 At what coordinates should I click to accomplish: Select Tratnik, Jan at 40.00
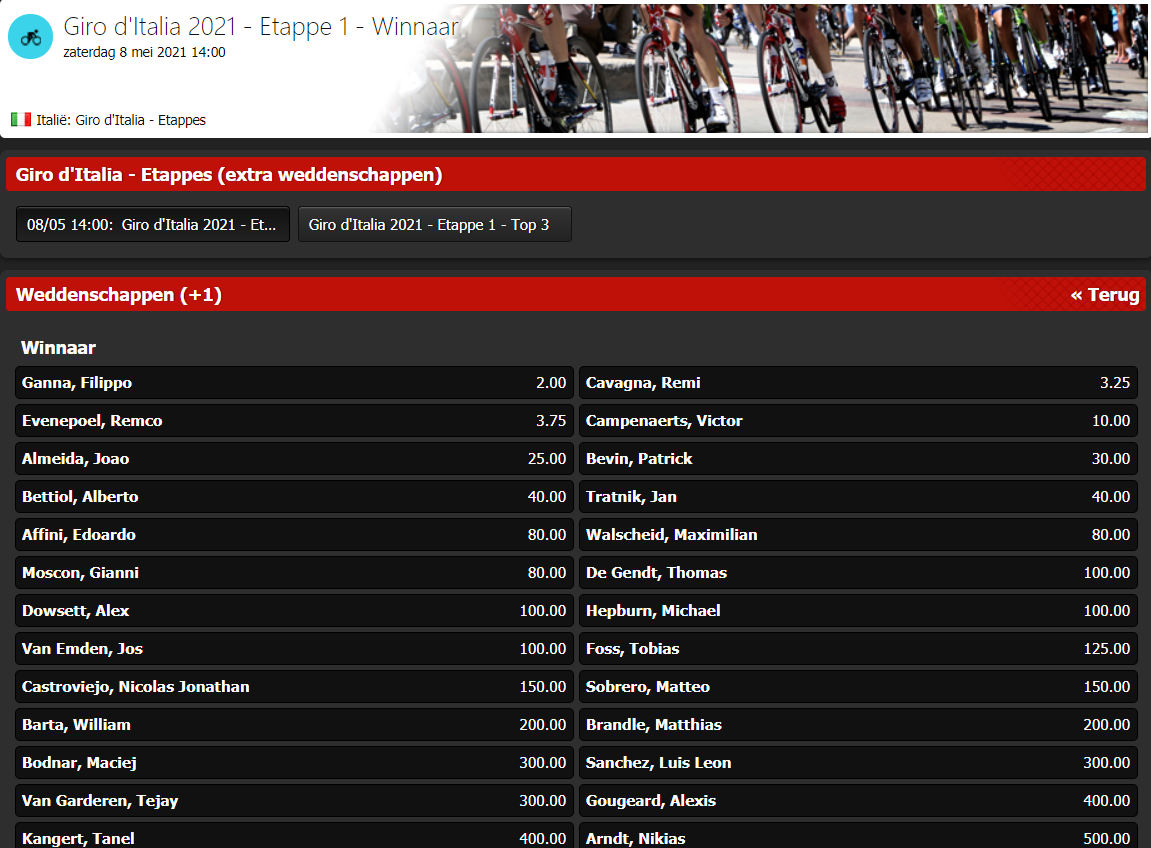(x=858, y=497)
